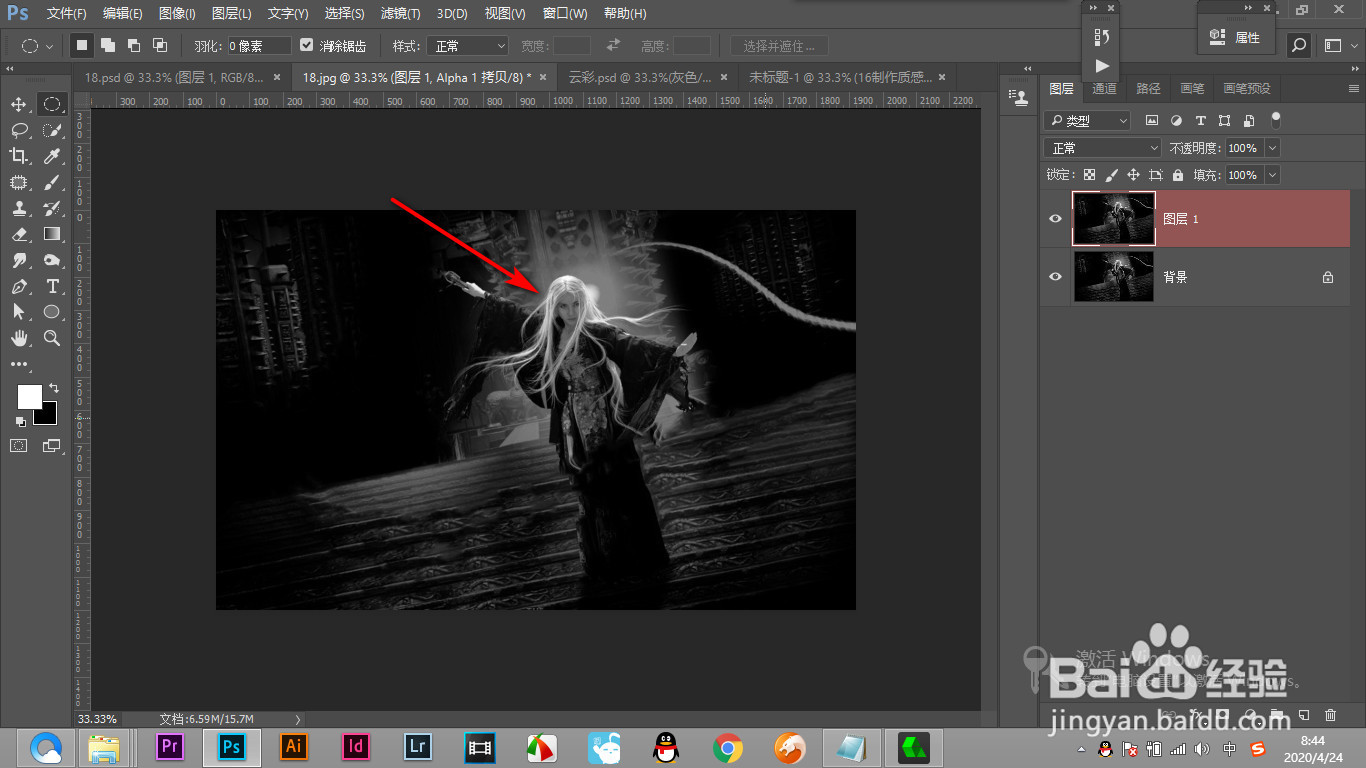Open the Edit Toolbar three-dots menu
This screenshot has width=1366, height=768.
19,364
